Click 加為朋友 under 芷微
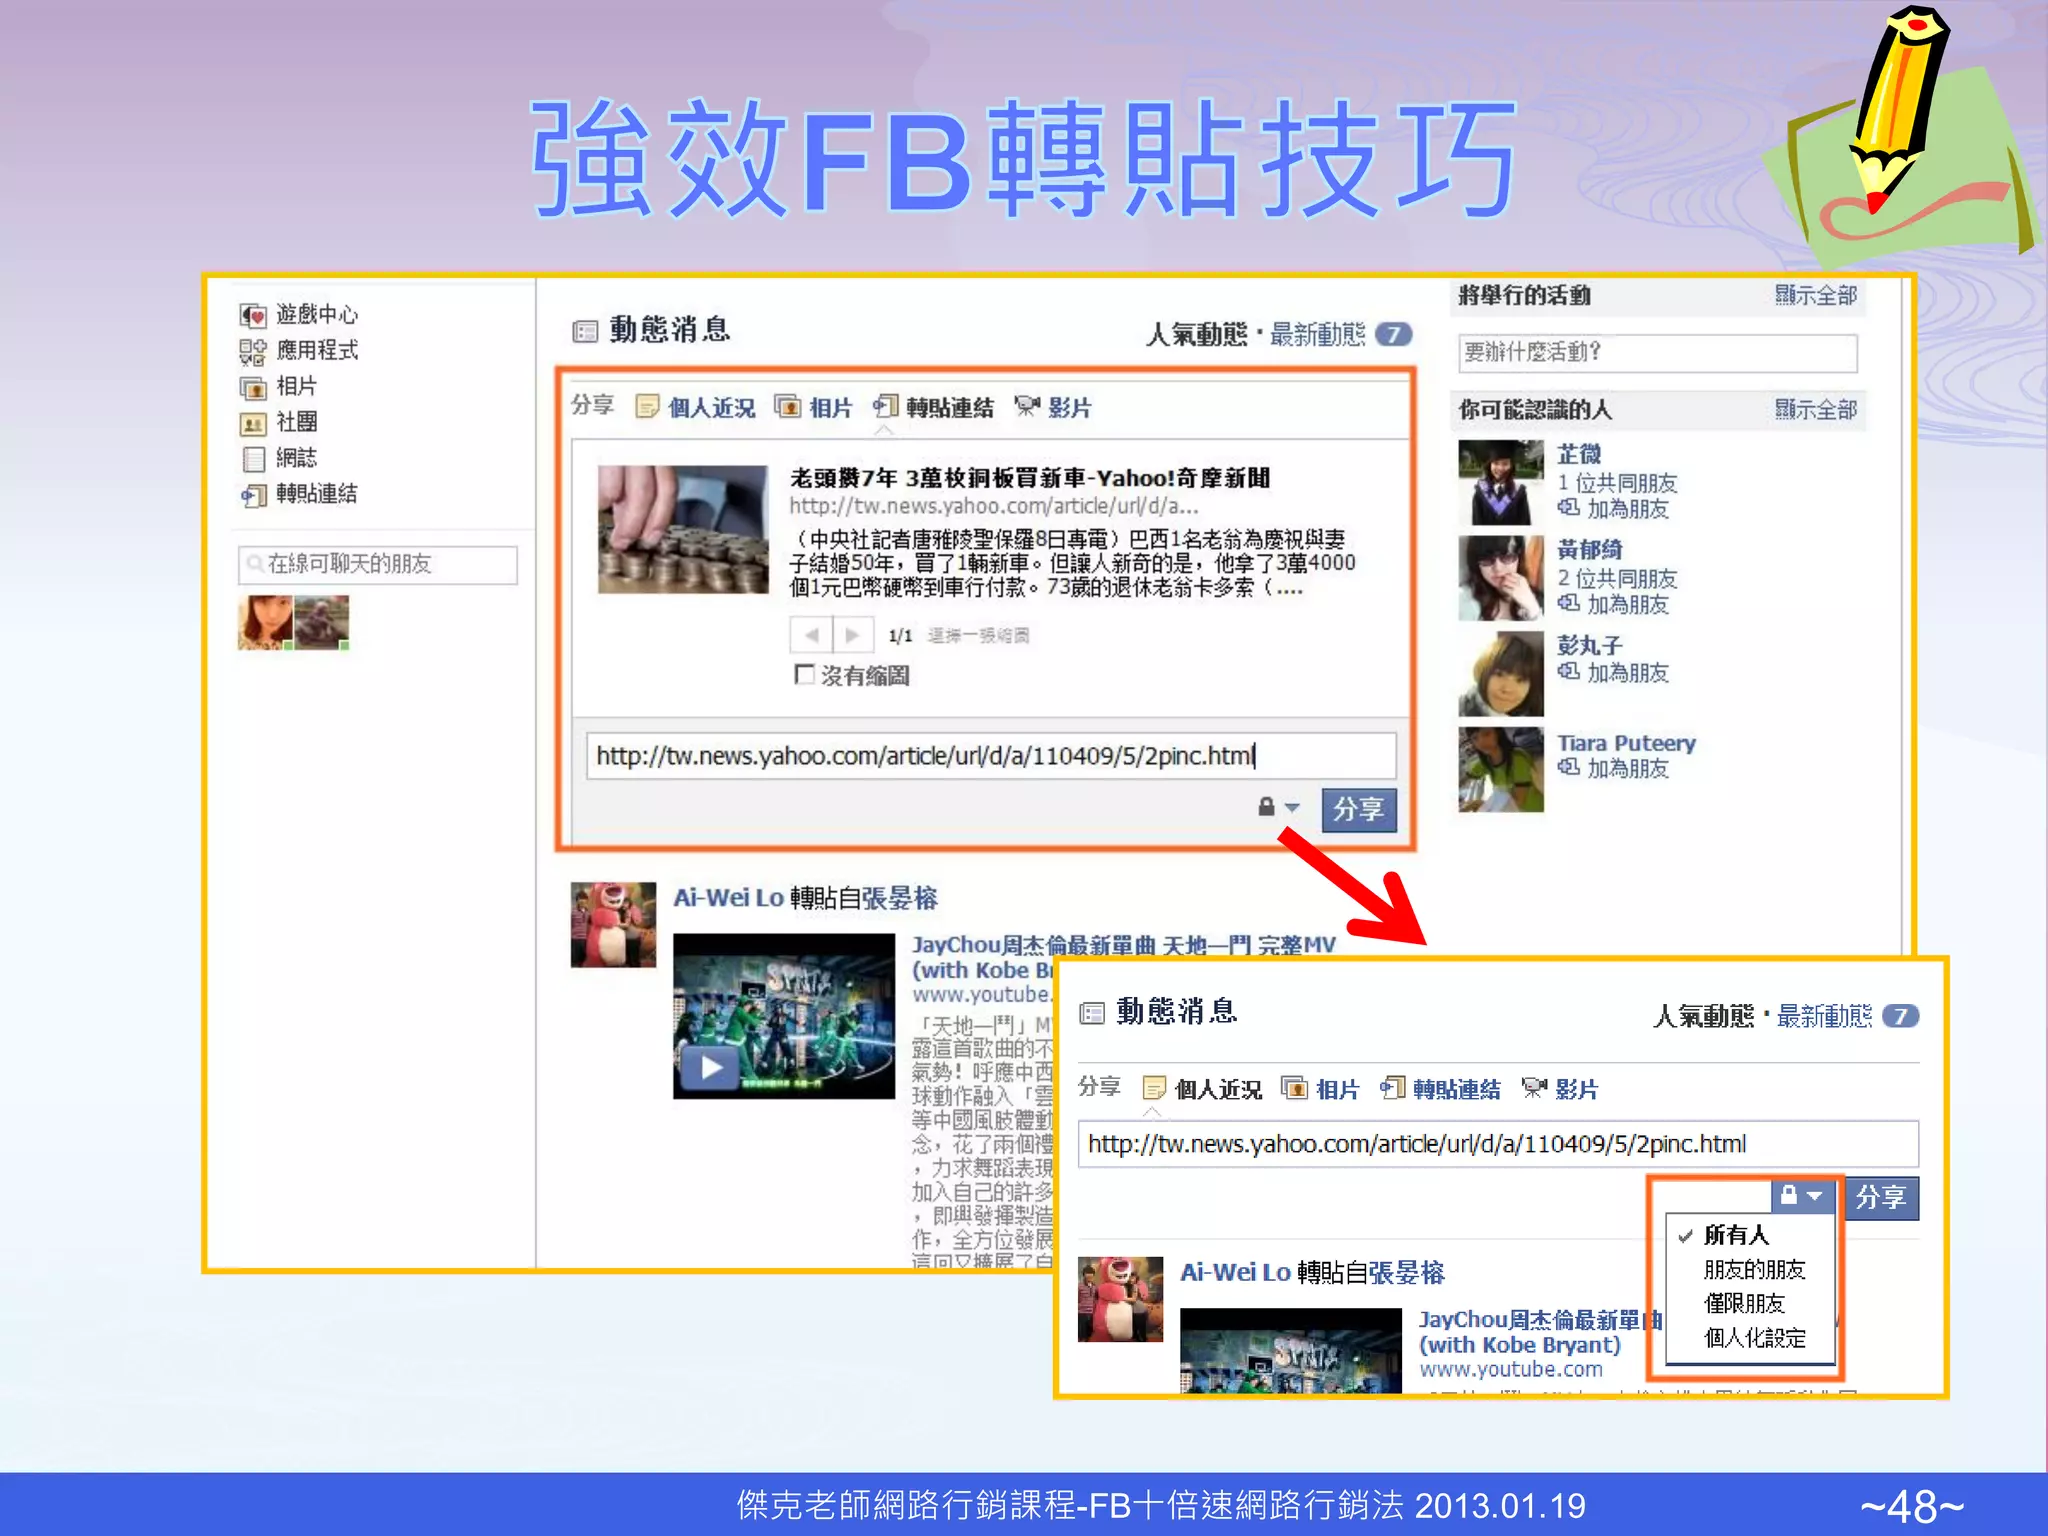This screenshot has width=2048, height=1536. pos(1627,508)
